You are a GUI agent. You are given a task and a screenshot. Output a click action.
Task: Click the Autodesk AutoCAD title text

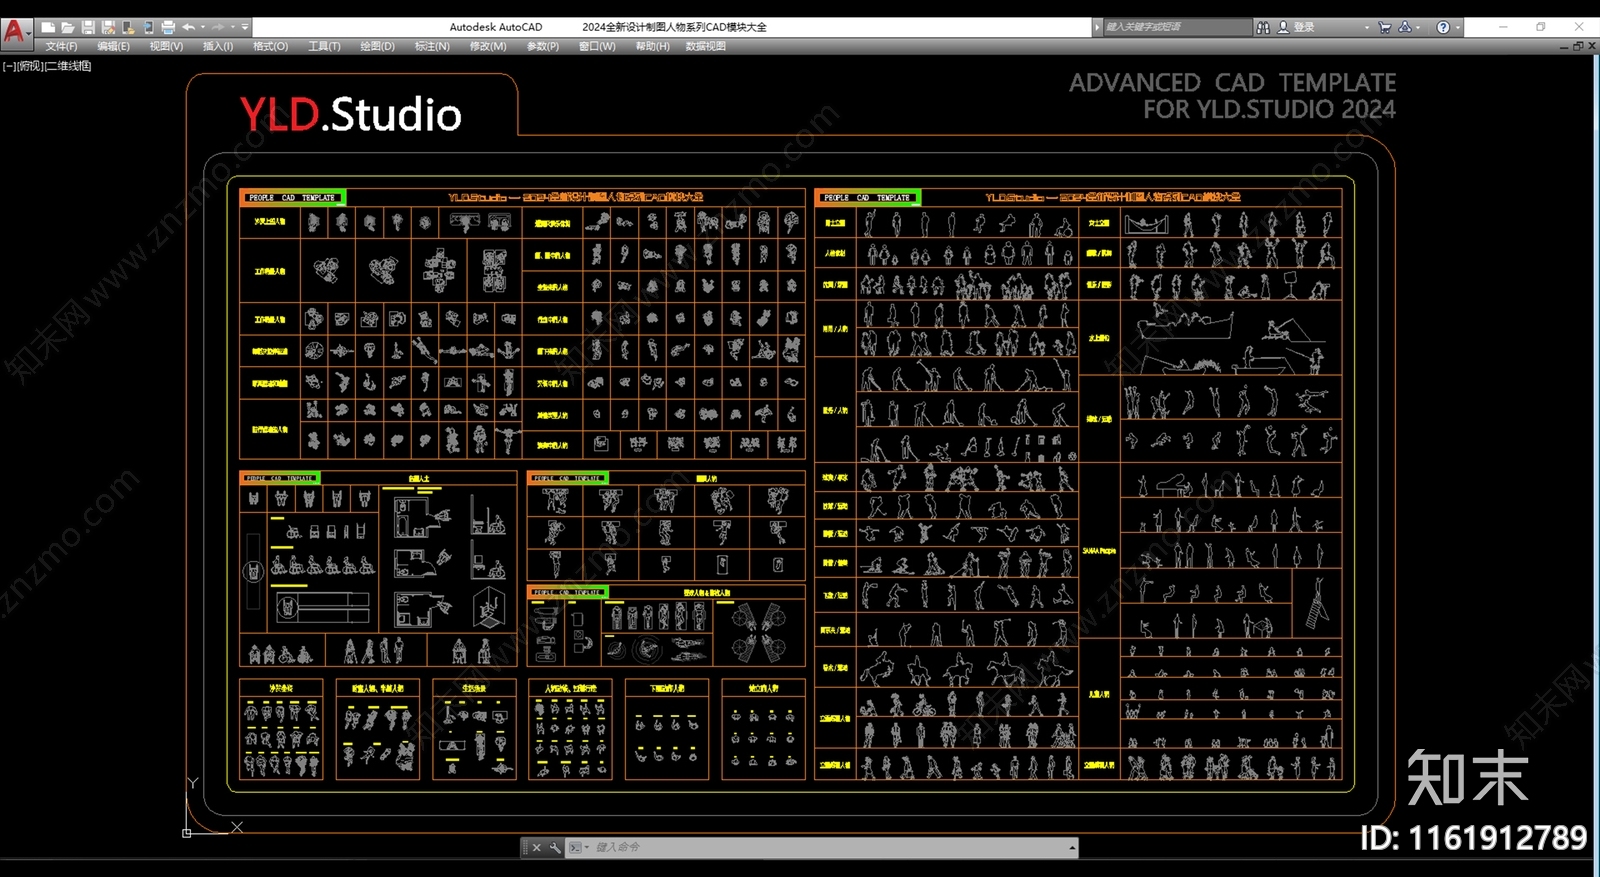pyautogui.click(x=496, y=27)
